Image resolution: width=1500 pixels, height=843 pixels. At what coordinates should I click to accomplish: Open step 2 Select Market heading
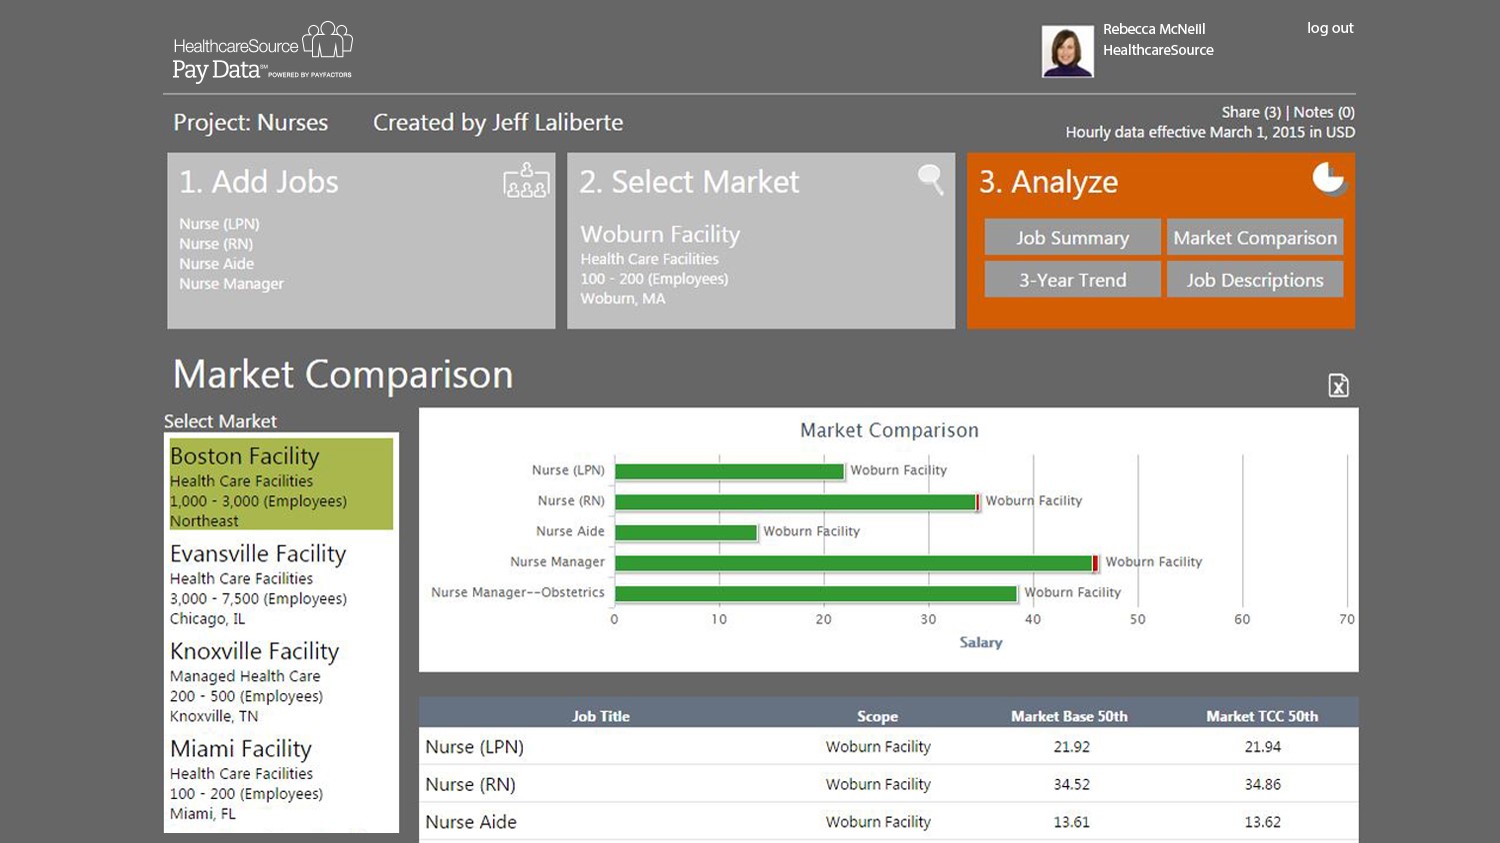(x=689, y=182)
